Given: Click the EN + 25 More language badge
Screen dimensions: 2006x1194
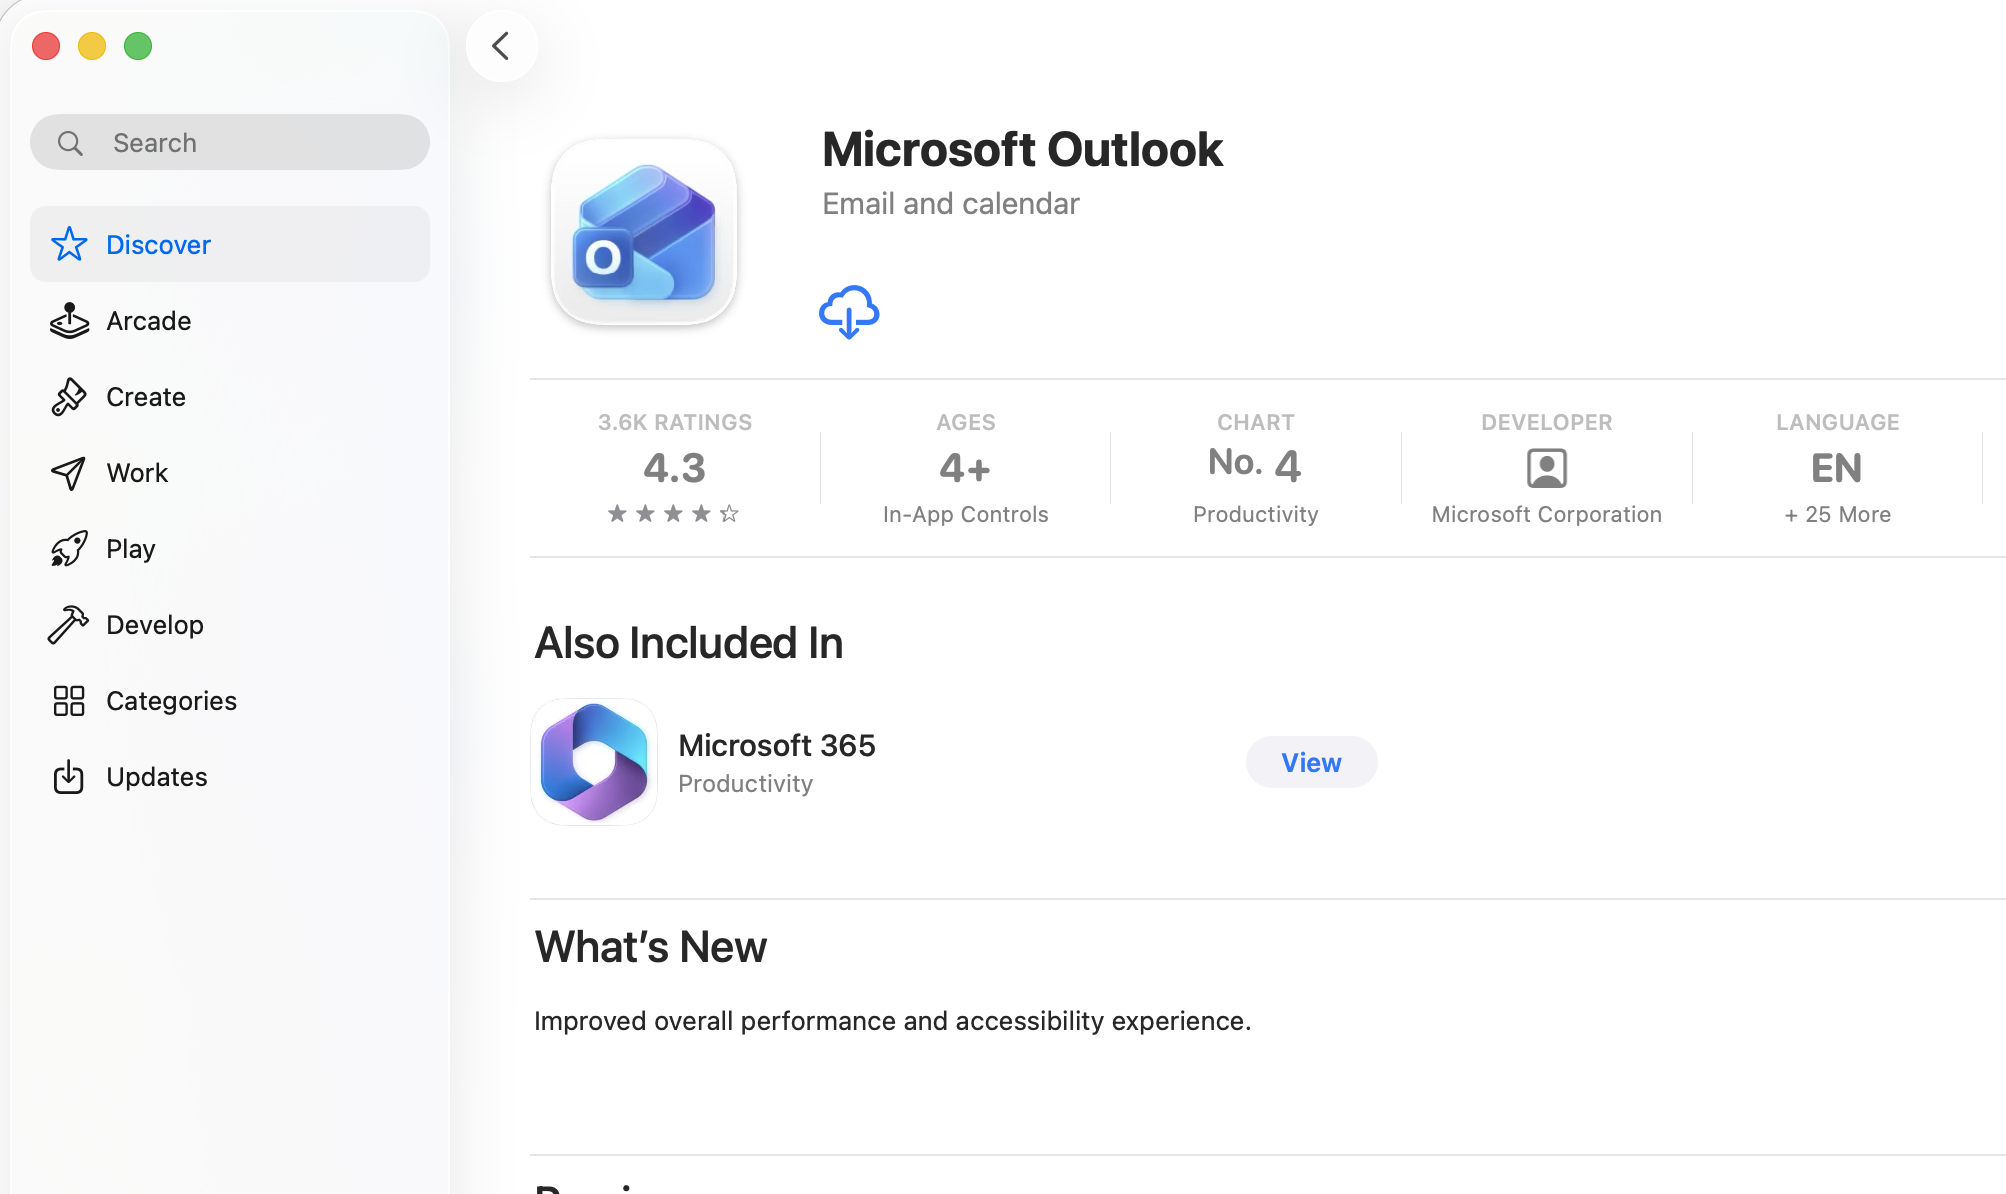Looking at the screenshot, I should (x=1837, y=468).
